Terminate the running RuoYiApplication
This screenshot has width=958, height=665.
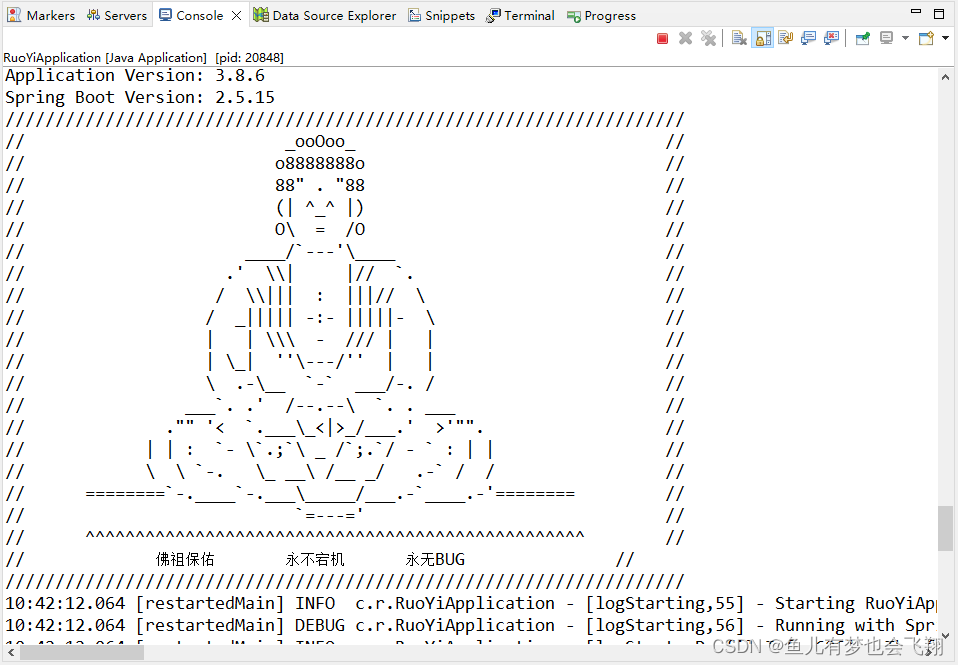click(x=662, y=39)
